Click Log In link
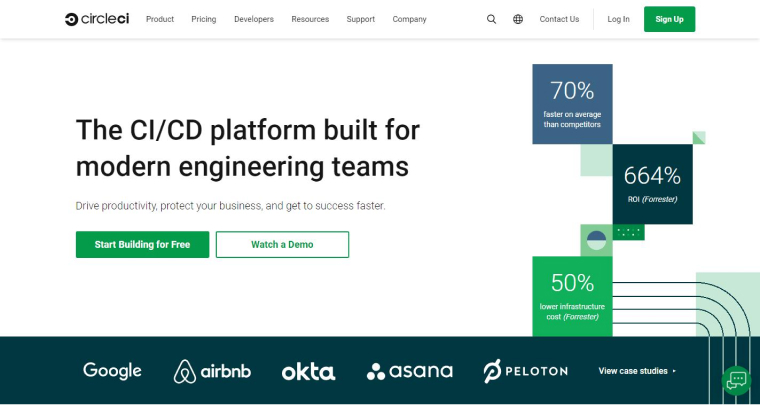The image size is (760, 405). [x=618, y=19]
